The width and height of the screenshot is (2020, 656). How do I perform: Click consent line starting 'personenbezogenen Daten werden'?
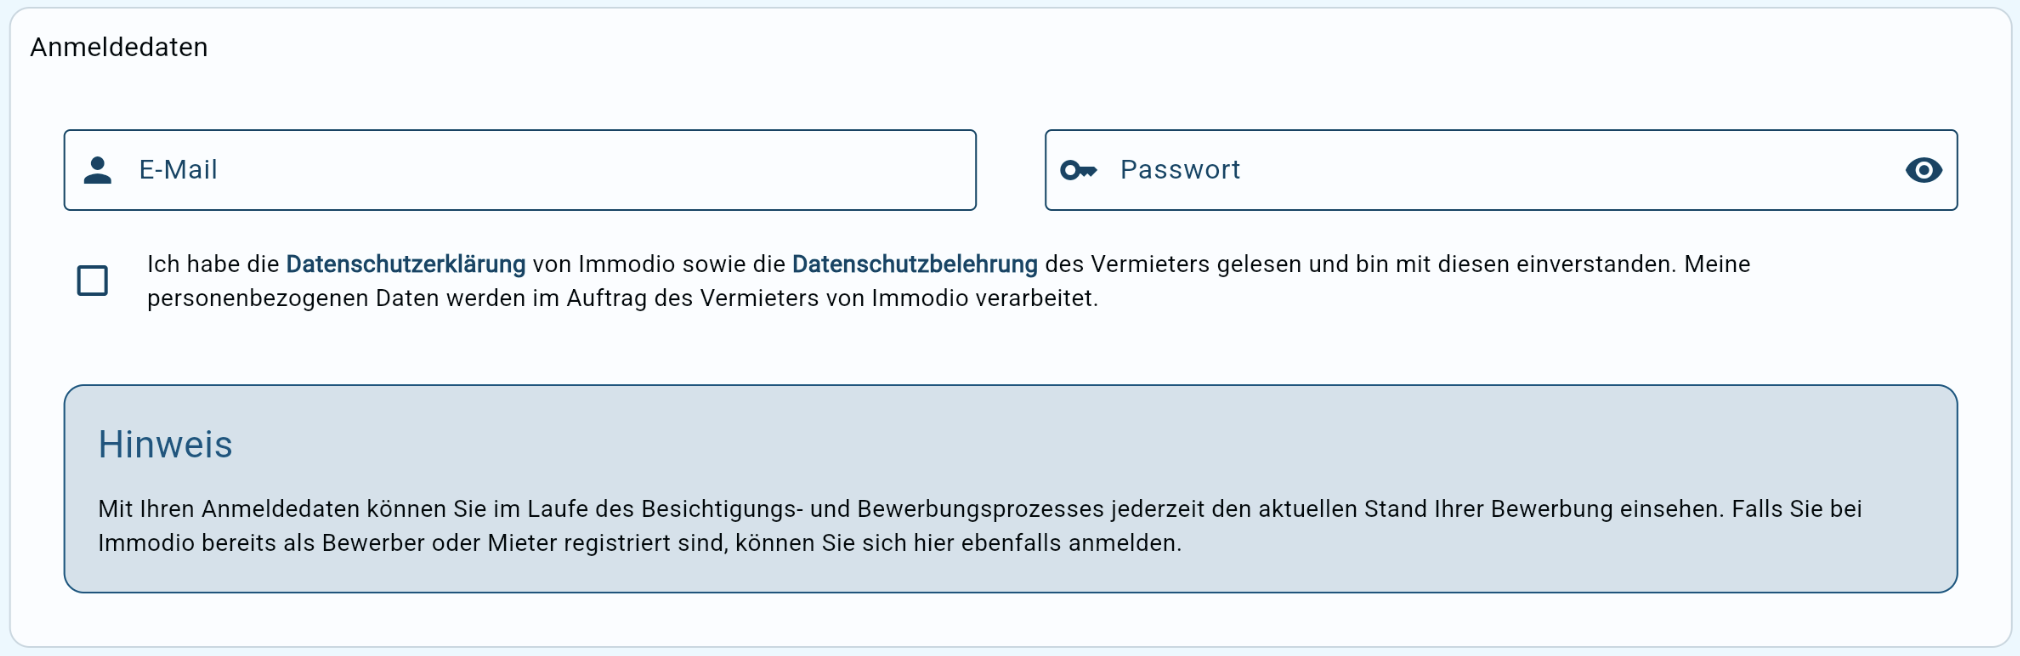622,298
